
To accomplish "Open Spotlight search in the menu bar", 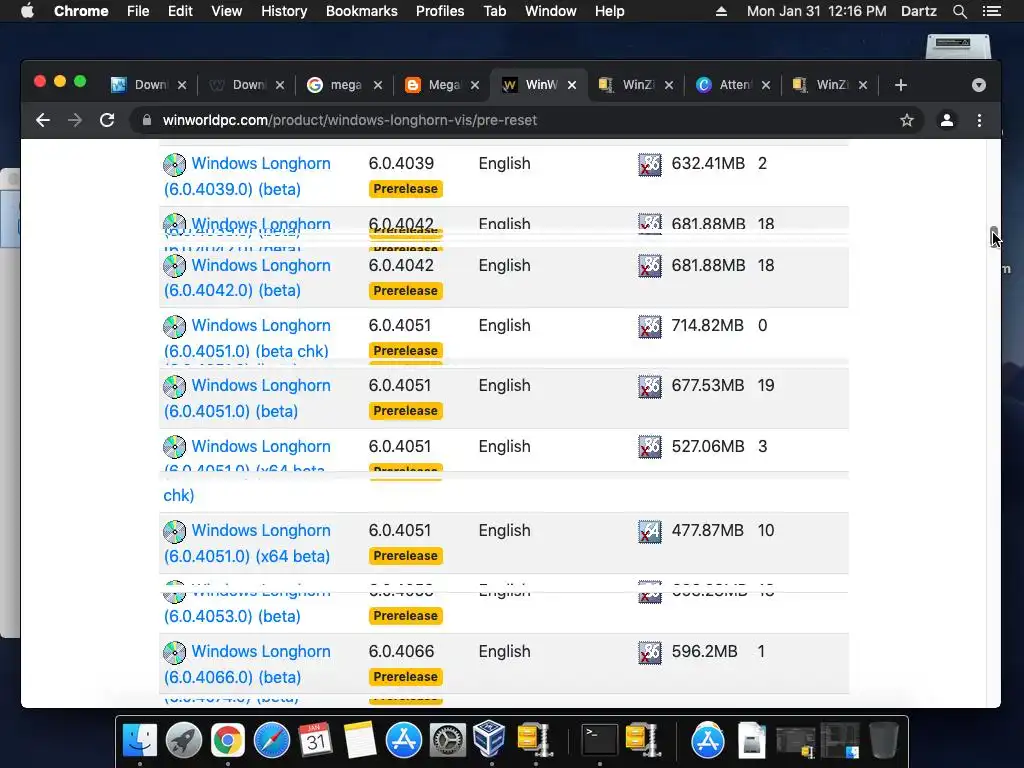I will [x=960, y=11].
